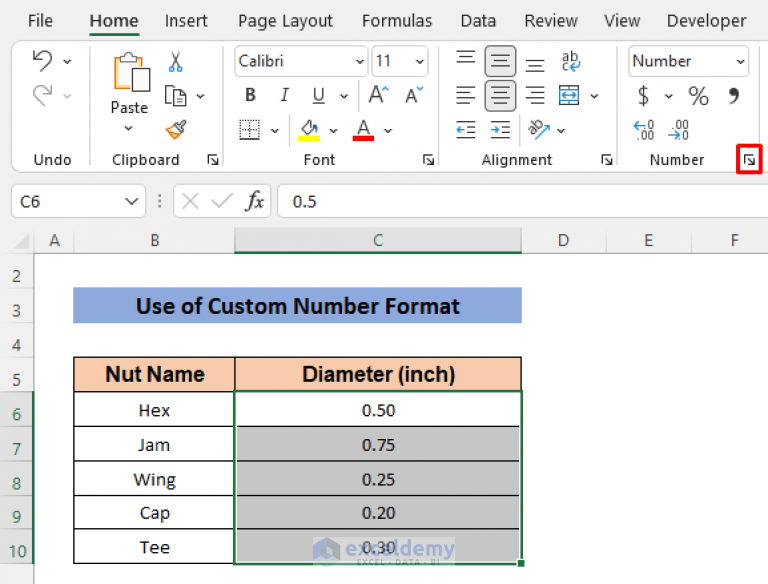This screenshot has height=584, width=768.
Task: Open the Number format dropdown
Action: click(x=740, y=62)
